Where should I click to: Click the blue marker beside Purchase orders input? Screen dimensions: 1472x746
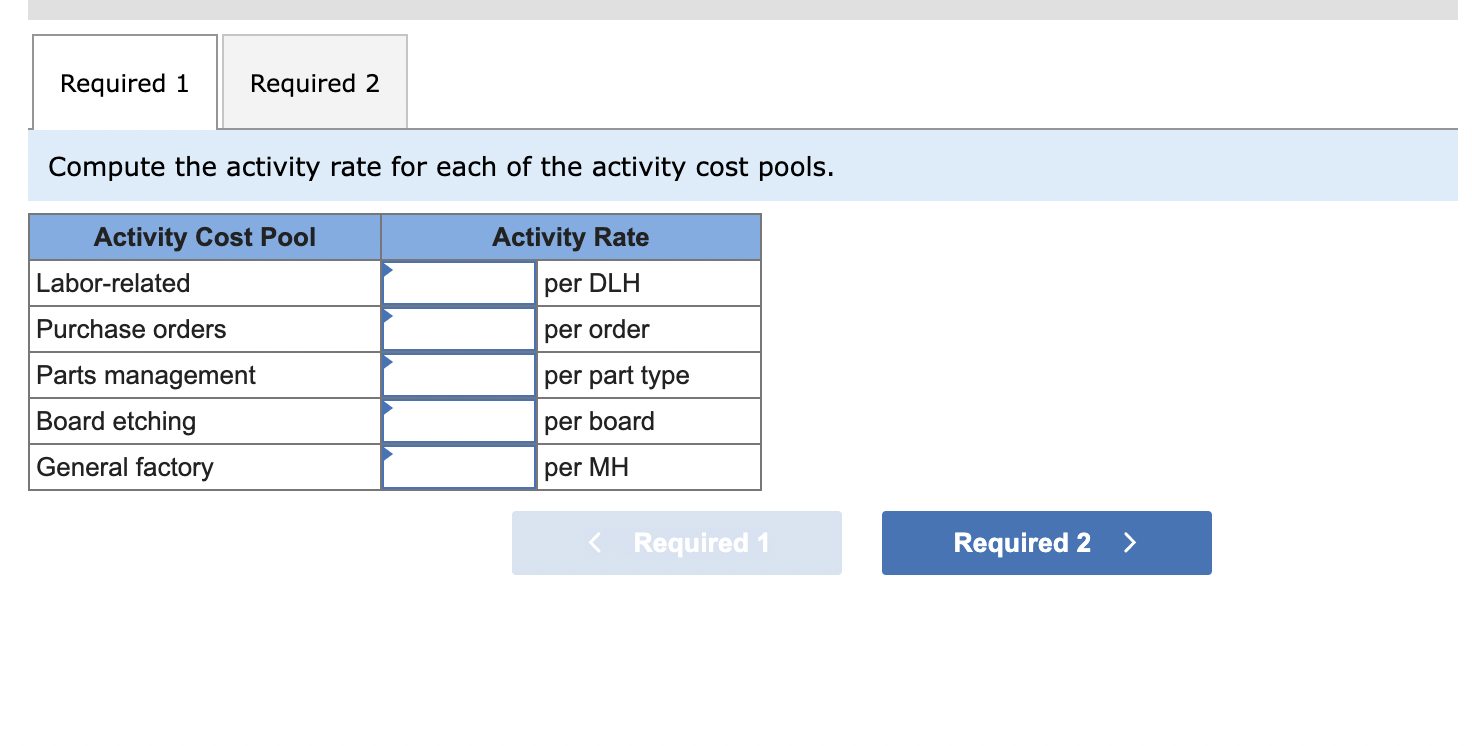(x=386, y=316)
